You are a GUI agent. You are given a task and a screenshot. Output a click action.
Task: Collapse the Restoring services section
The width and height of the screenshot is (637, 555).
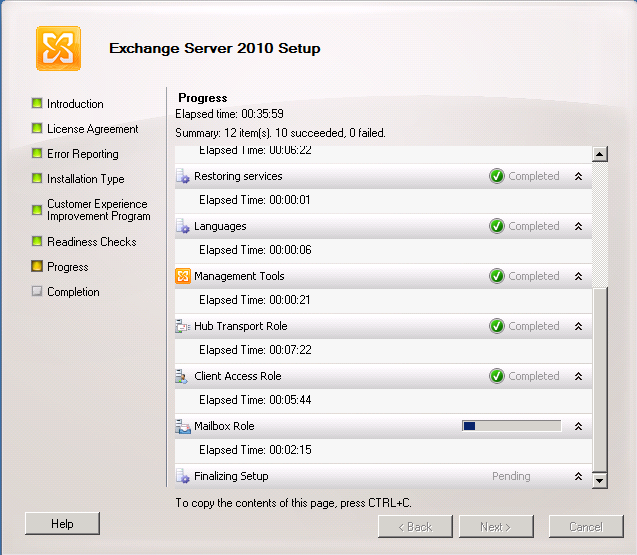(578, 176)
